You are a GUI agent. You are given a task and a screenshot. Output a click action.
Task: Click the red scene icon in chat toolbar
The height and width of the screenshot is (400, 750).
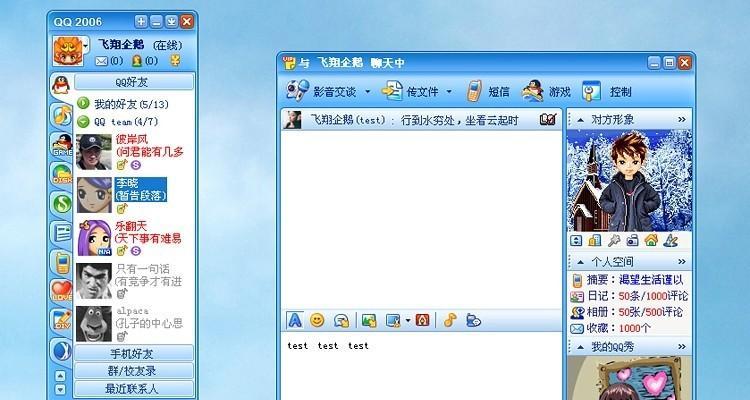click(x=422, y=320)
